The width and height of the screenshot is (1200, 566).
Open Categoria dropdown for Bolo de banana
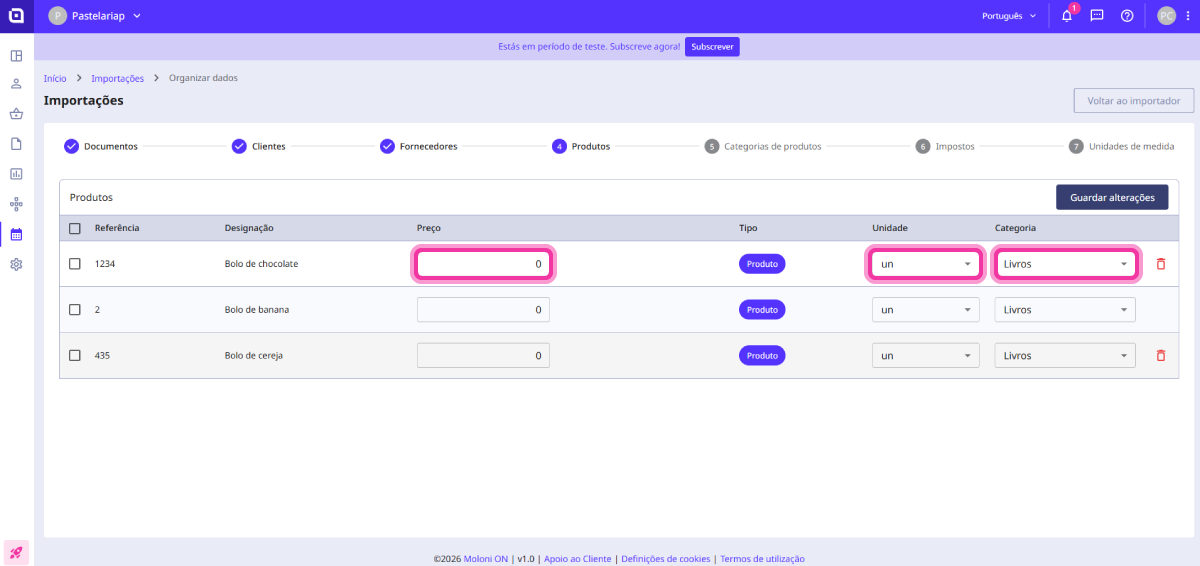click(1064, 310)
